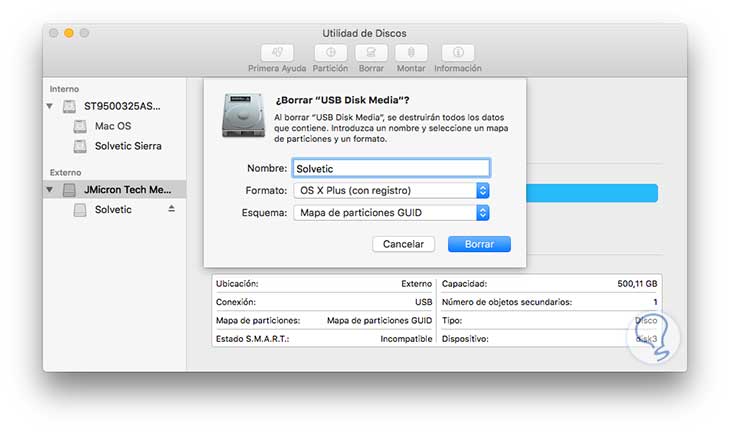Click the Utilidad de Discos window title

pyautogui.click(x=364, y=34)
